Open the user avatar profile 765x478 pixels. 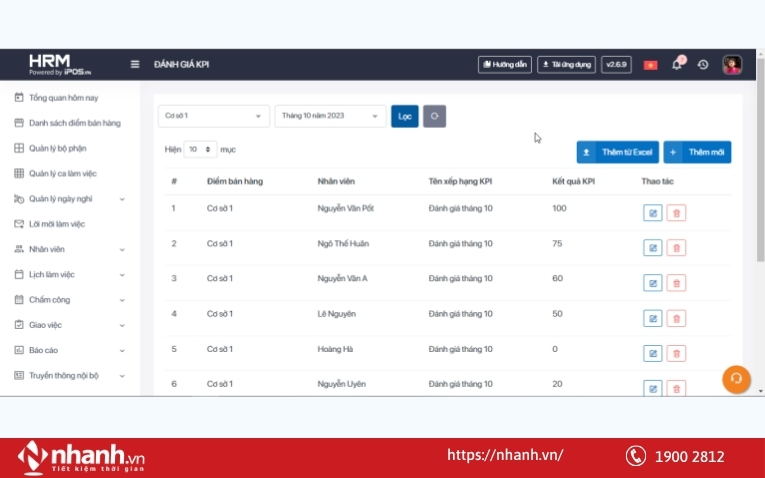pos(732,64)
